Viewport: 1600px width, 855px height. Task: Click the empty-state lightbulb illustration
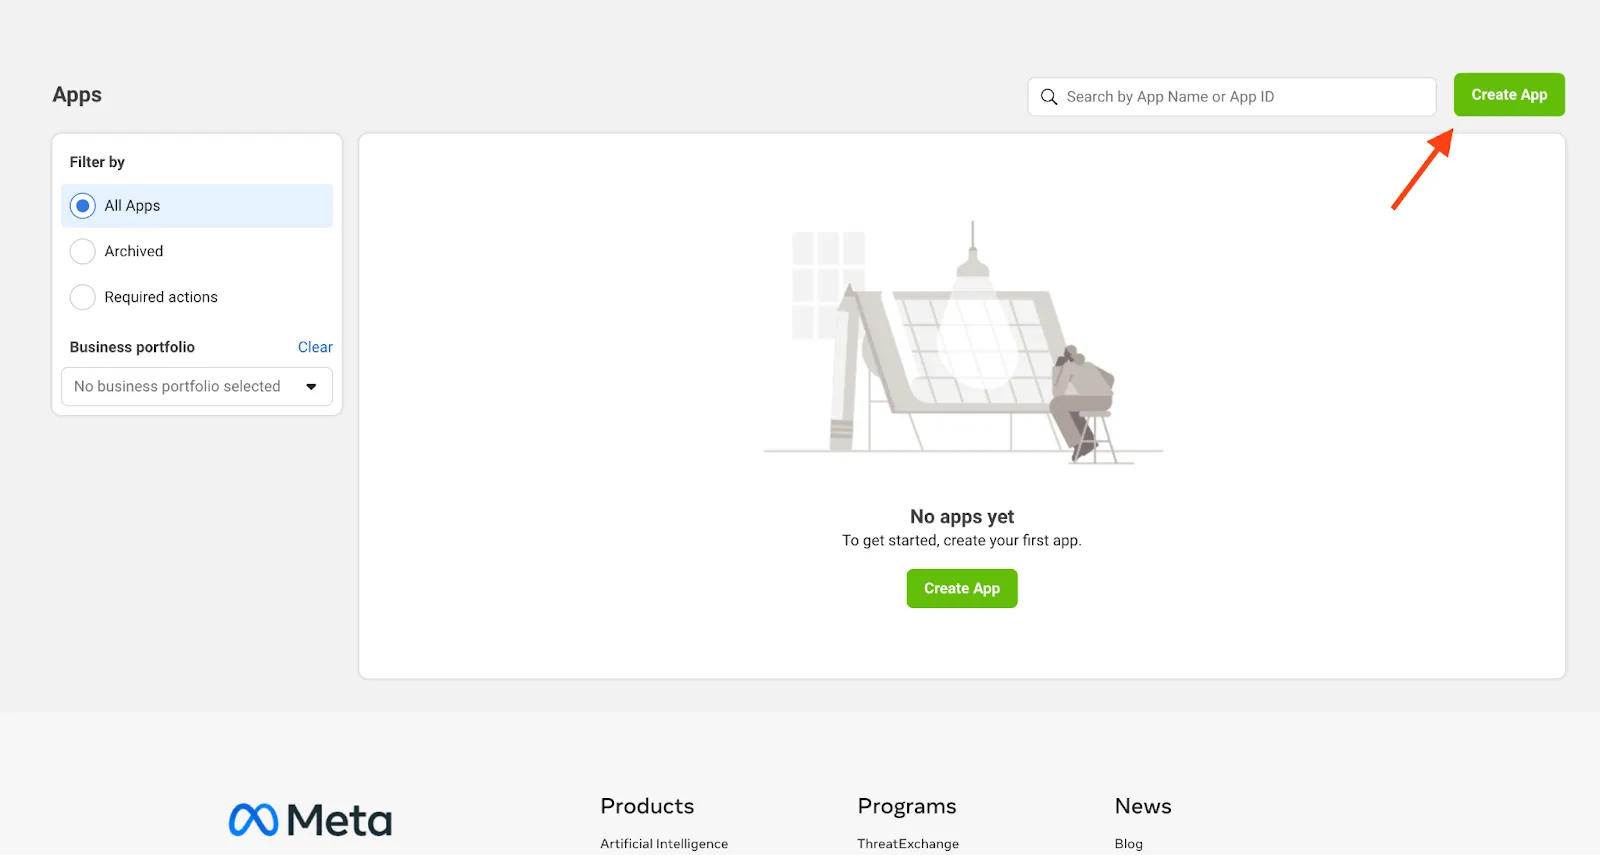tap(962, 343)
